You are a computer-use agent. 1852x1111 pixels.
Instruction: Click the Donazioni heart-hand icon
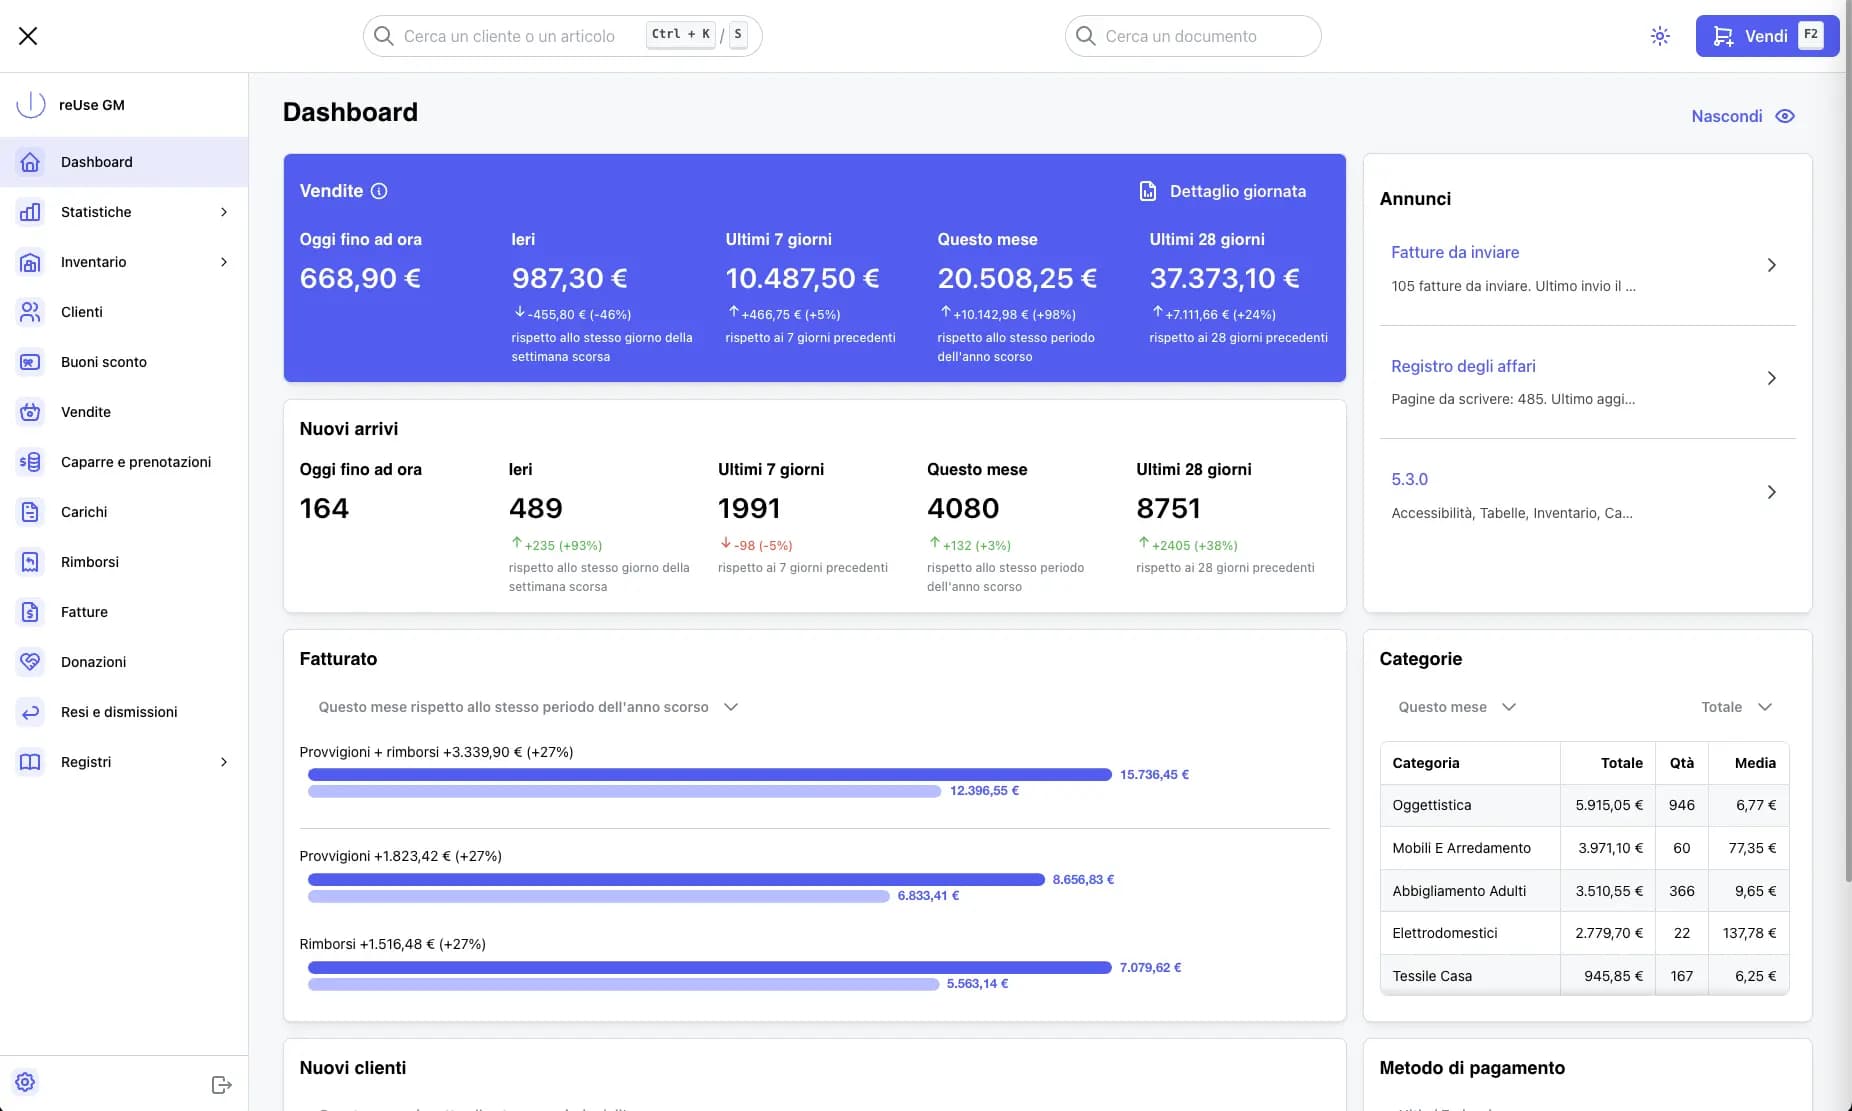30,662
